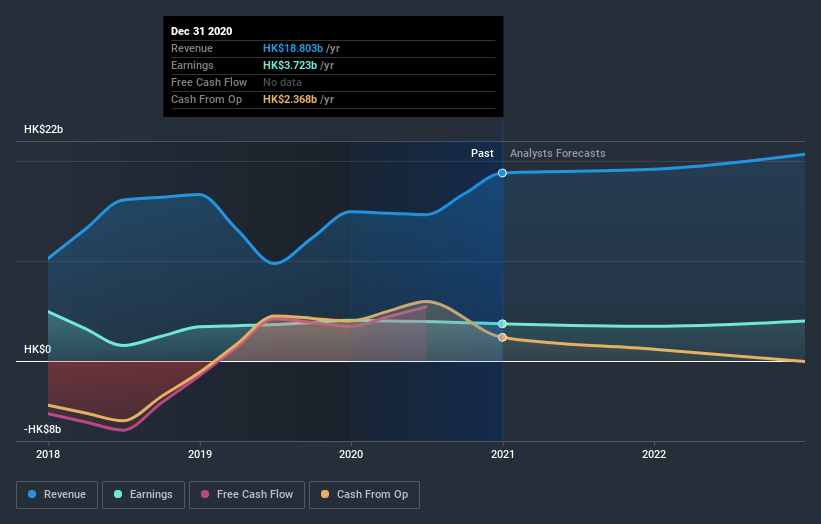821x524 pixels.
Task: Select the HK$18.803b revenue value in tooltip
Action: click(x=293, y=48)
